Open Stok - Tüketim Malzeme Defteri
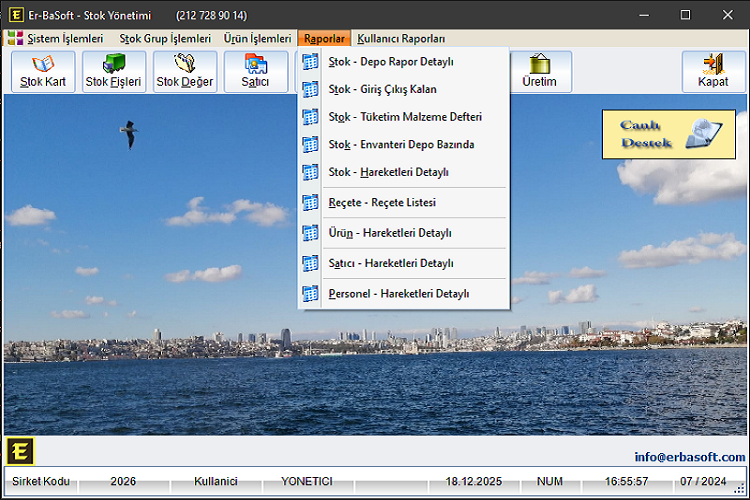 [x=405, y=117]
